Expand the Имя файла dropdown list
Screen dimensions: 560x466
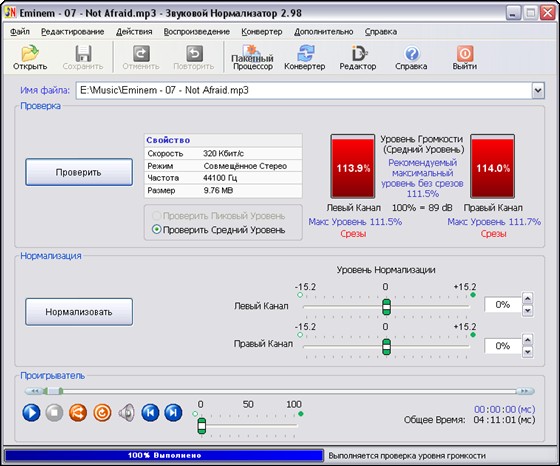point(538,90)
